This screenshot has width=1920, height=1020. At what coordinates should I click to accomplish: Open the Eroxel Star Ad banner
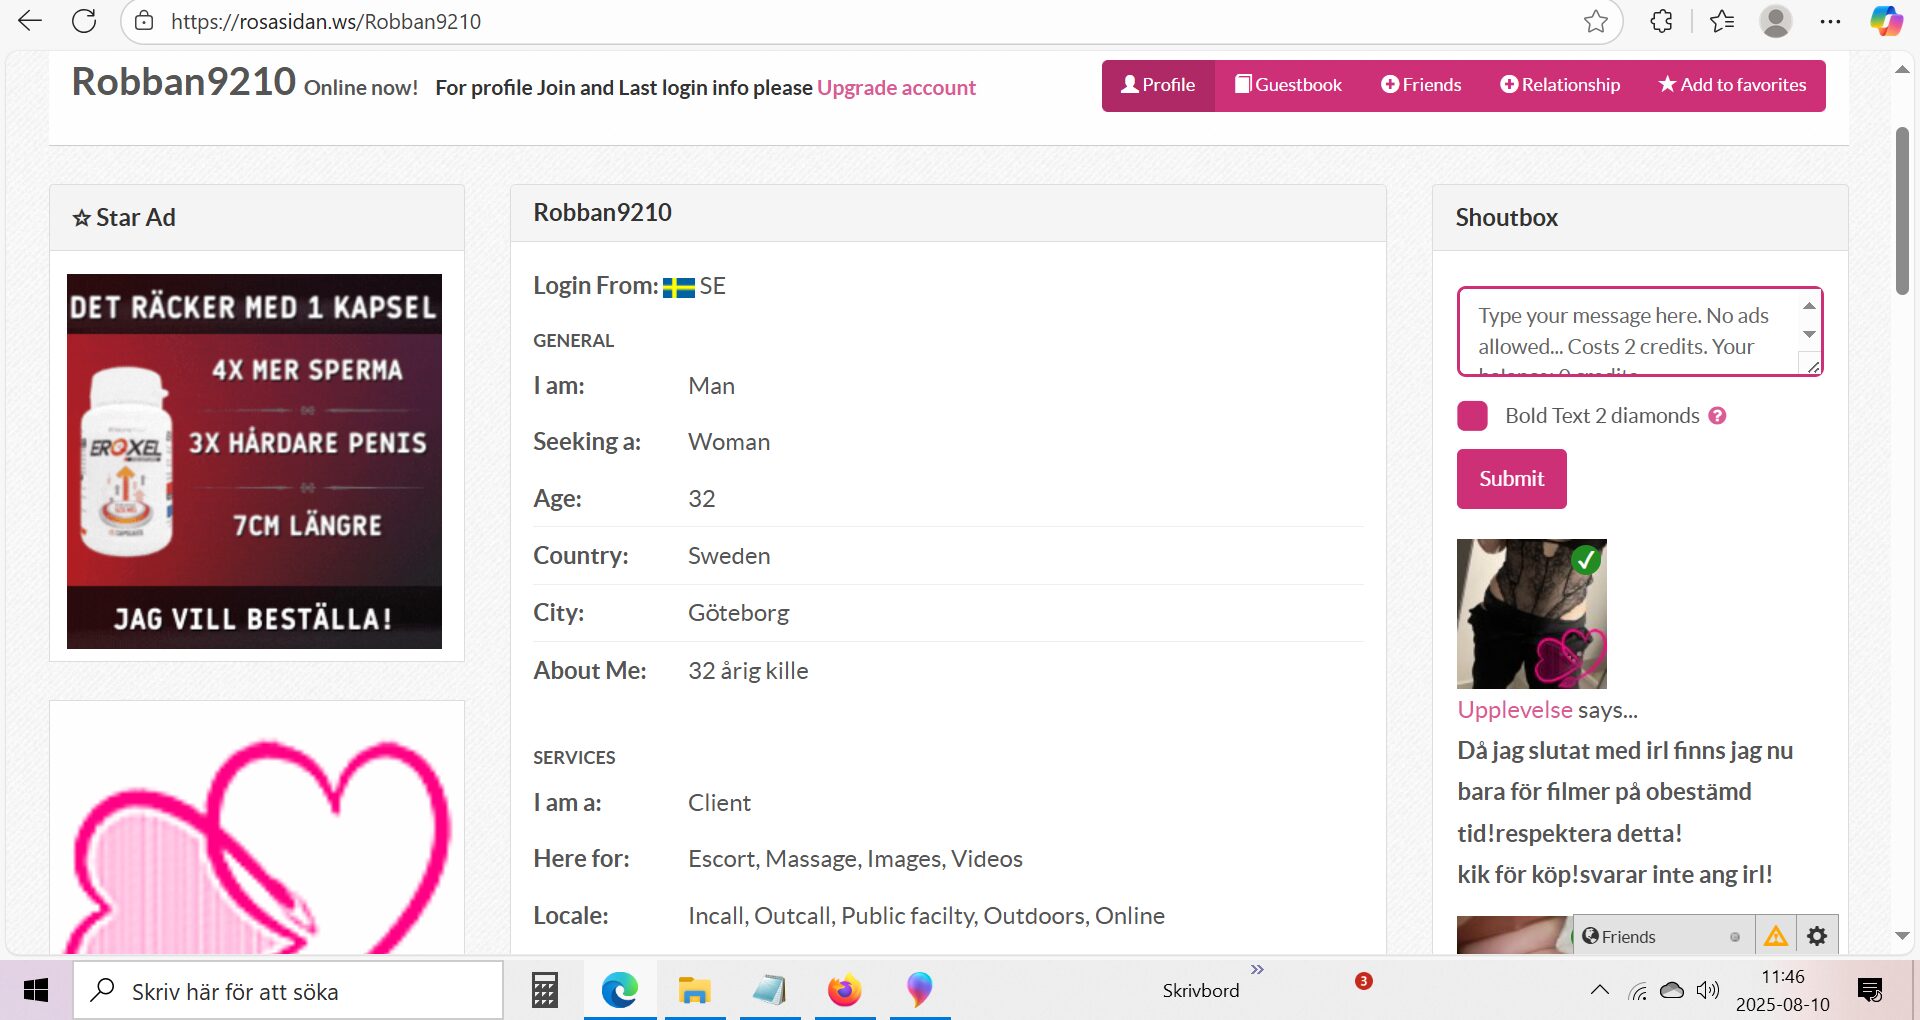pyautogui.click(x=254, y=461)
